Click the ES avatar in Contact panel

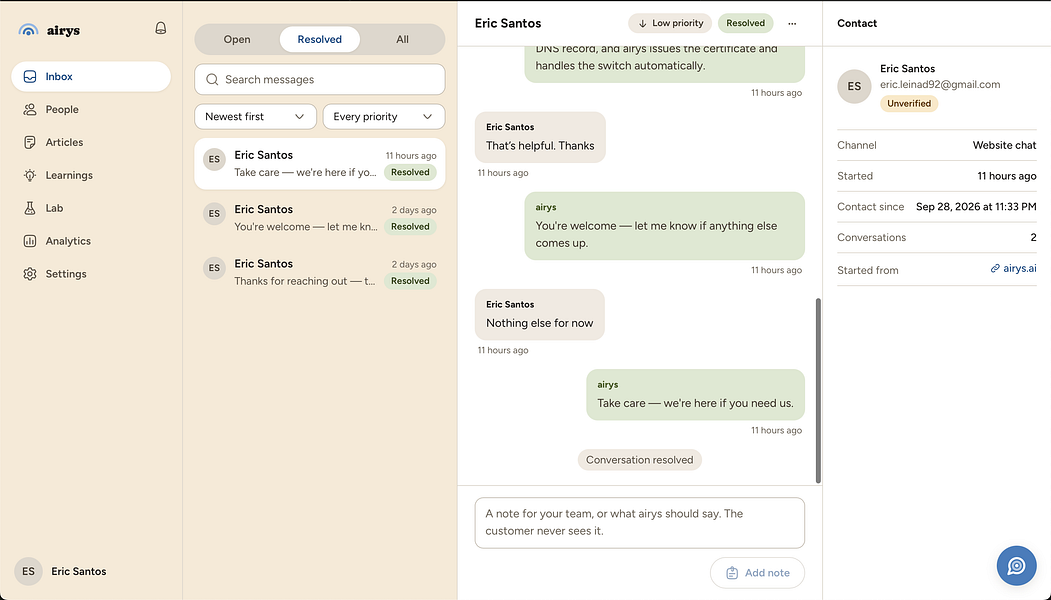click(x=854, y=86)
